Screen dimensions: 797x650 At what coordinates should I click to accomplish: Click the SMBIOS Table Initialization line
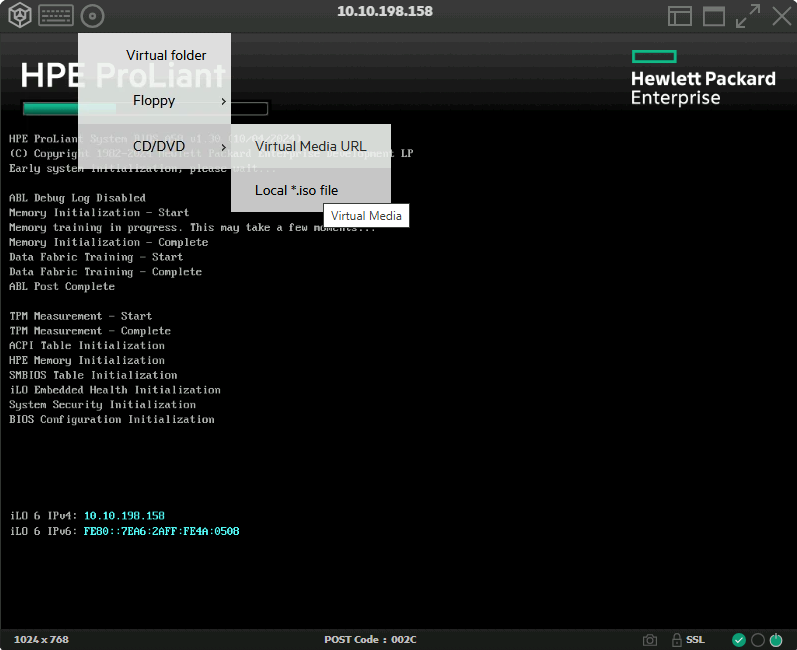point(93,375)
